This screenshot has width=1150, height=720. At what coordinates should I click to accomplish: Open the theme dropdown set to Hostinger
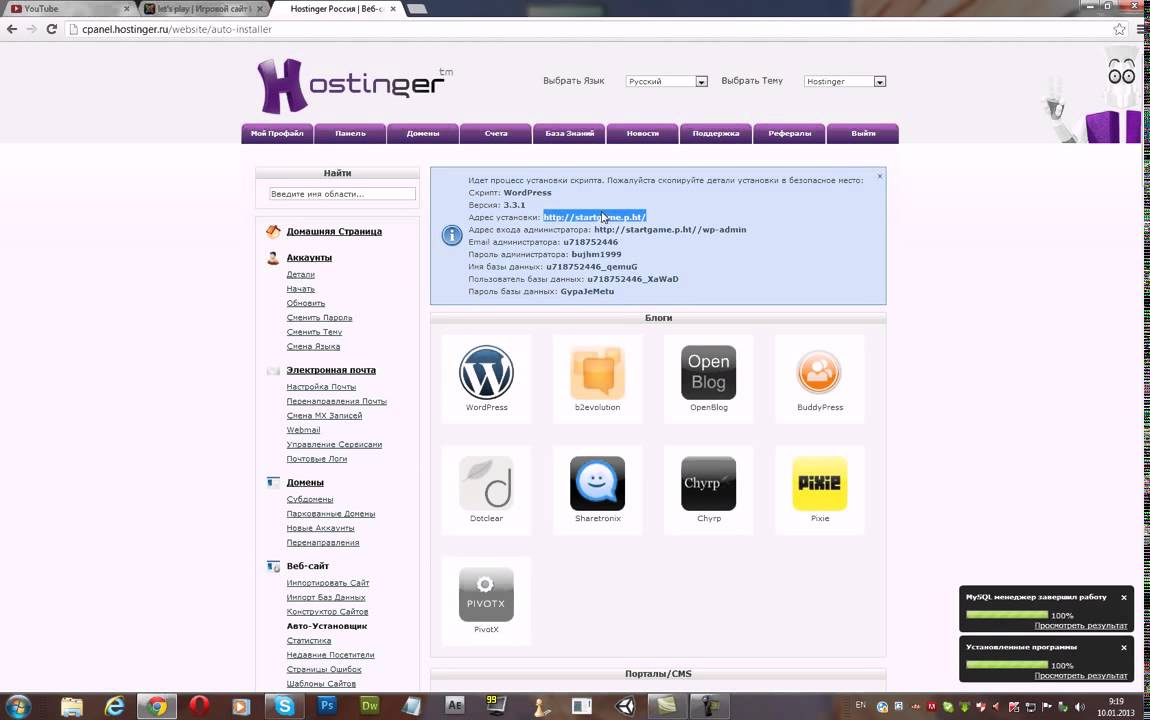[x=845, y=81]
